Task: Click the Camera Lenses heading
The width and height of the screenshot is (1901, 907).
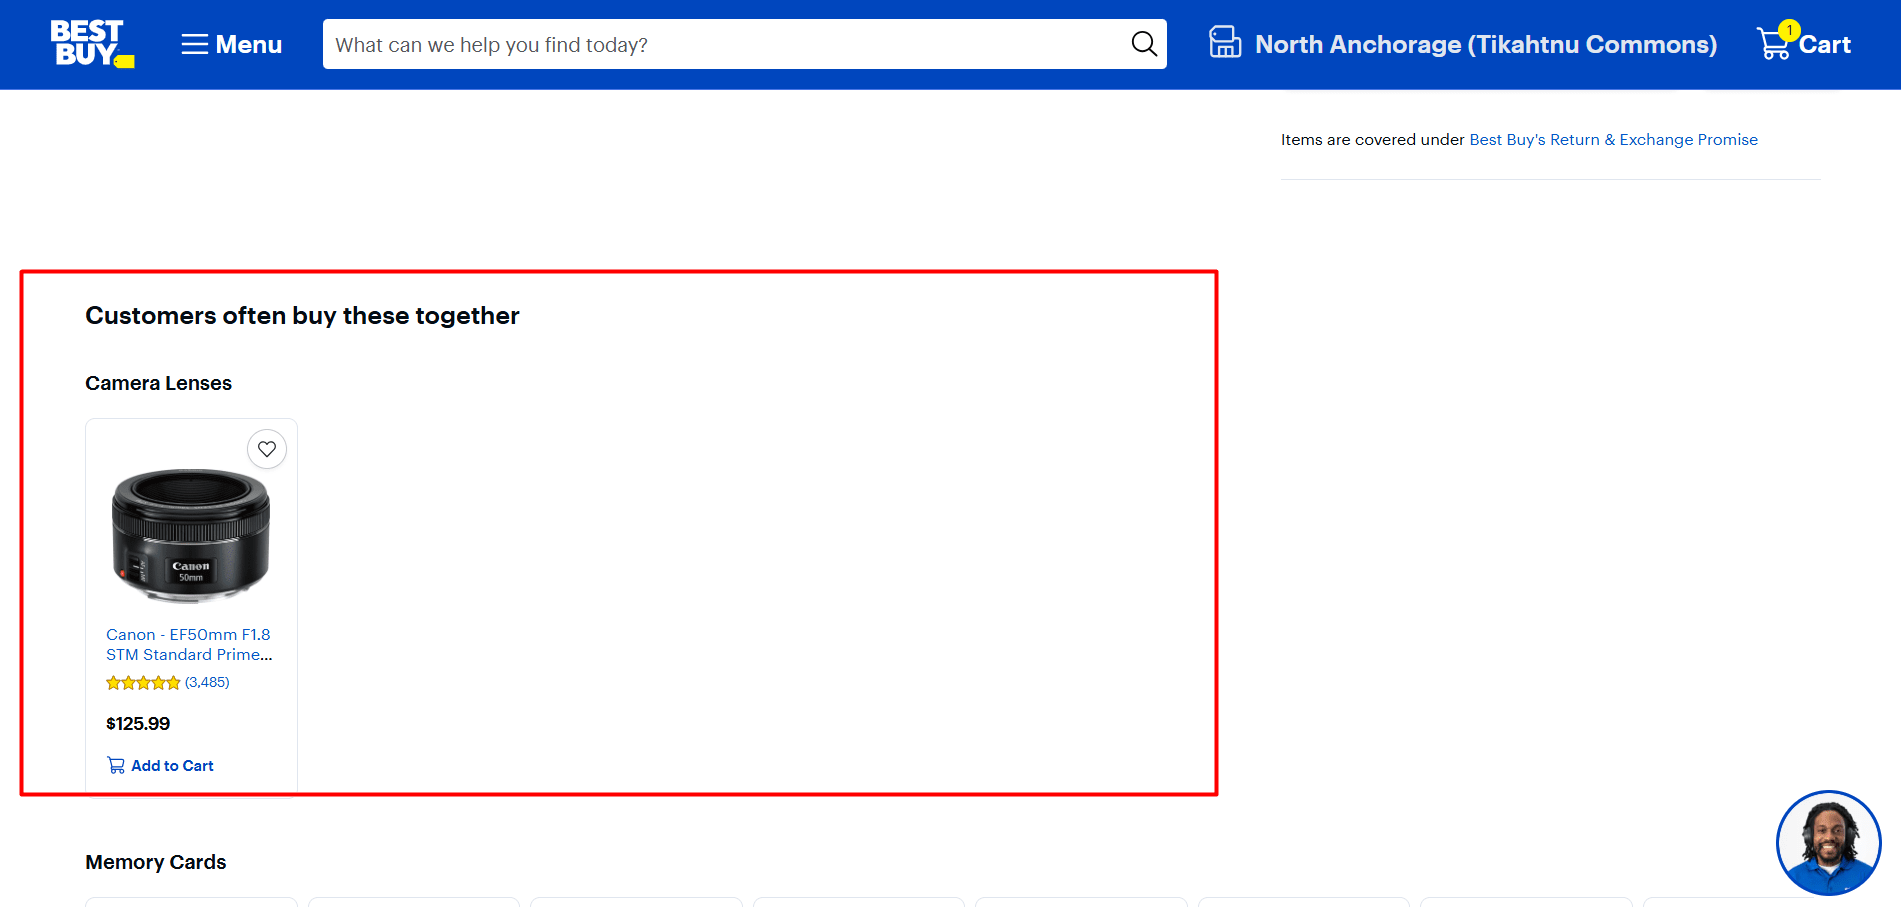Action: coord(158,383)
